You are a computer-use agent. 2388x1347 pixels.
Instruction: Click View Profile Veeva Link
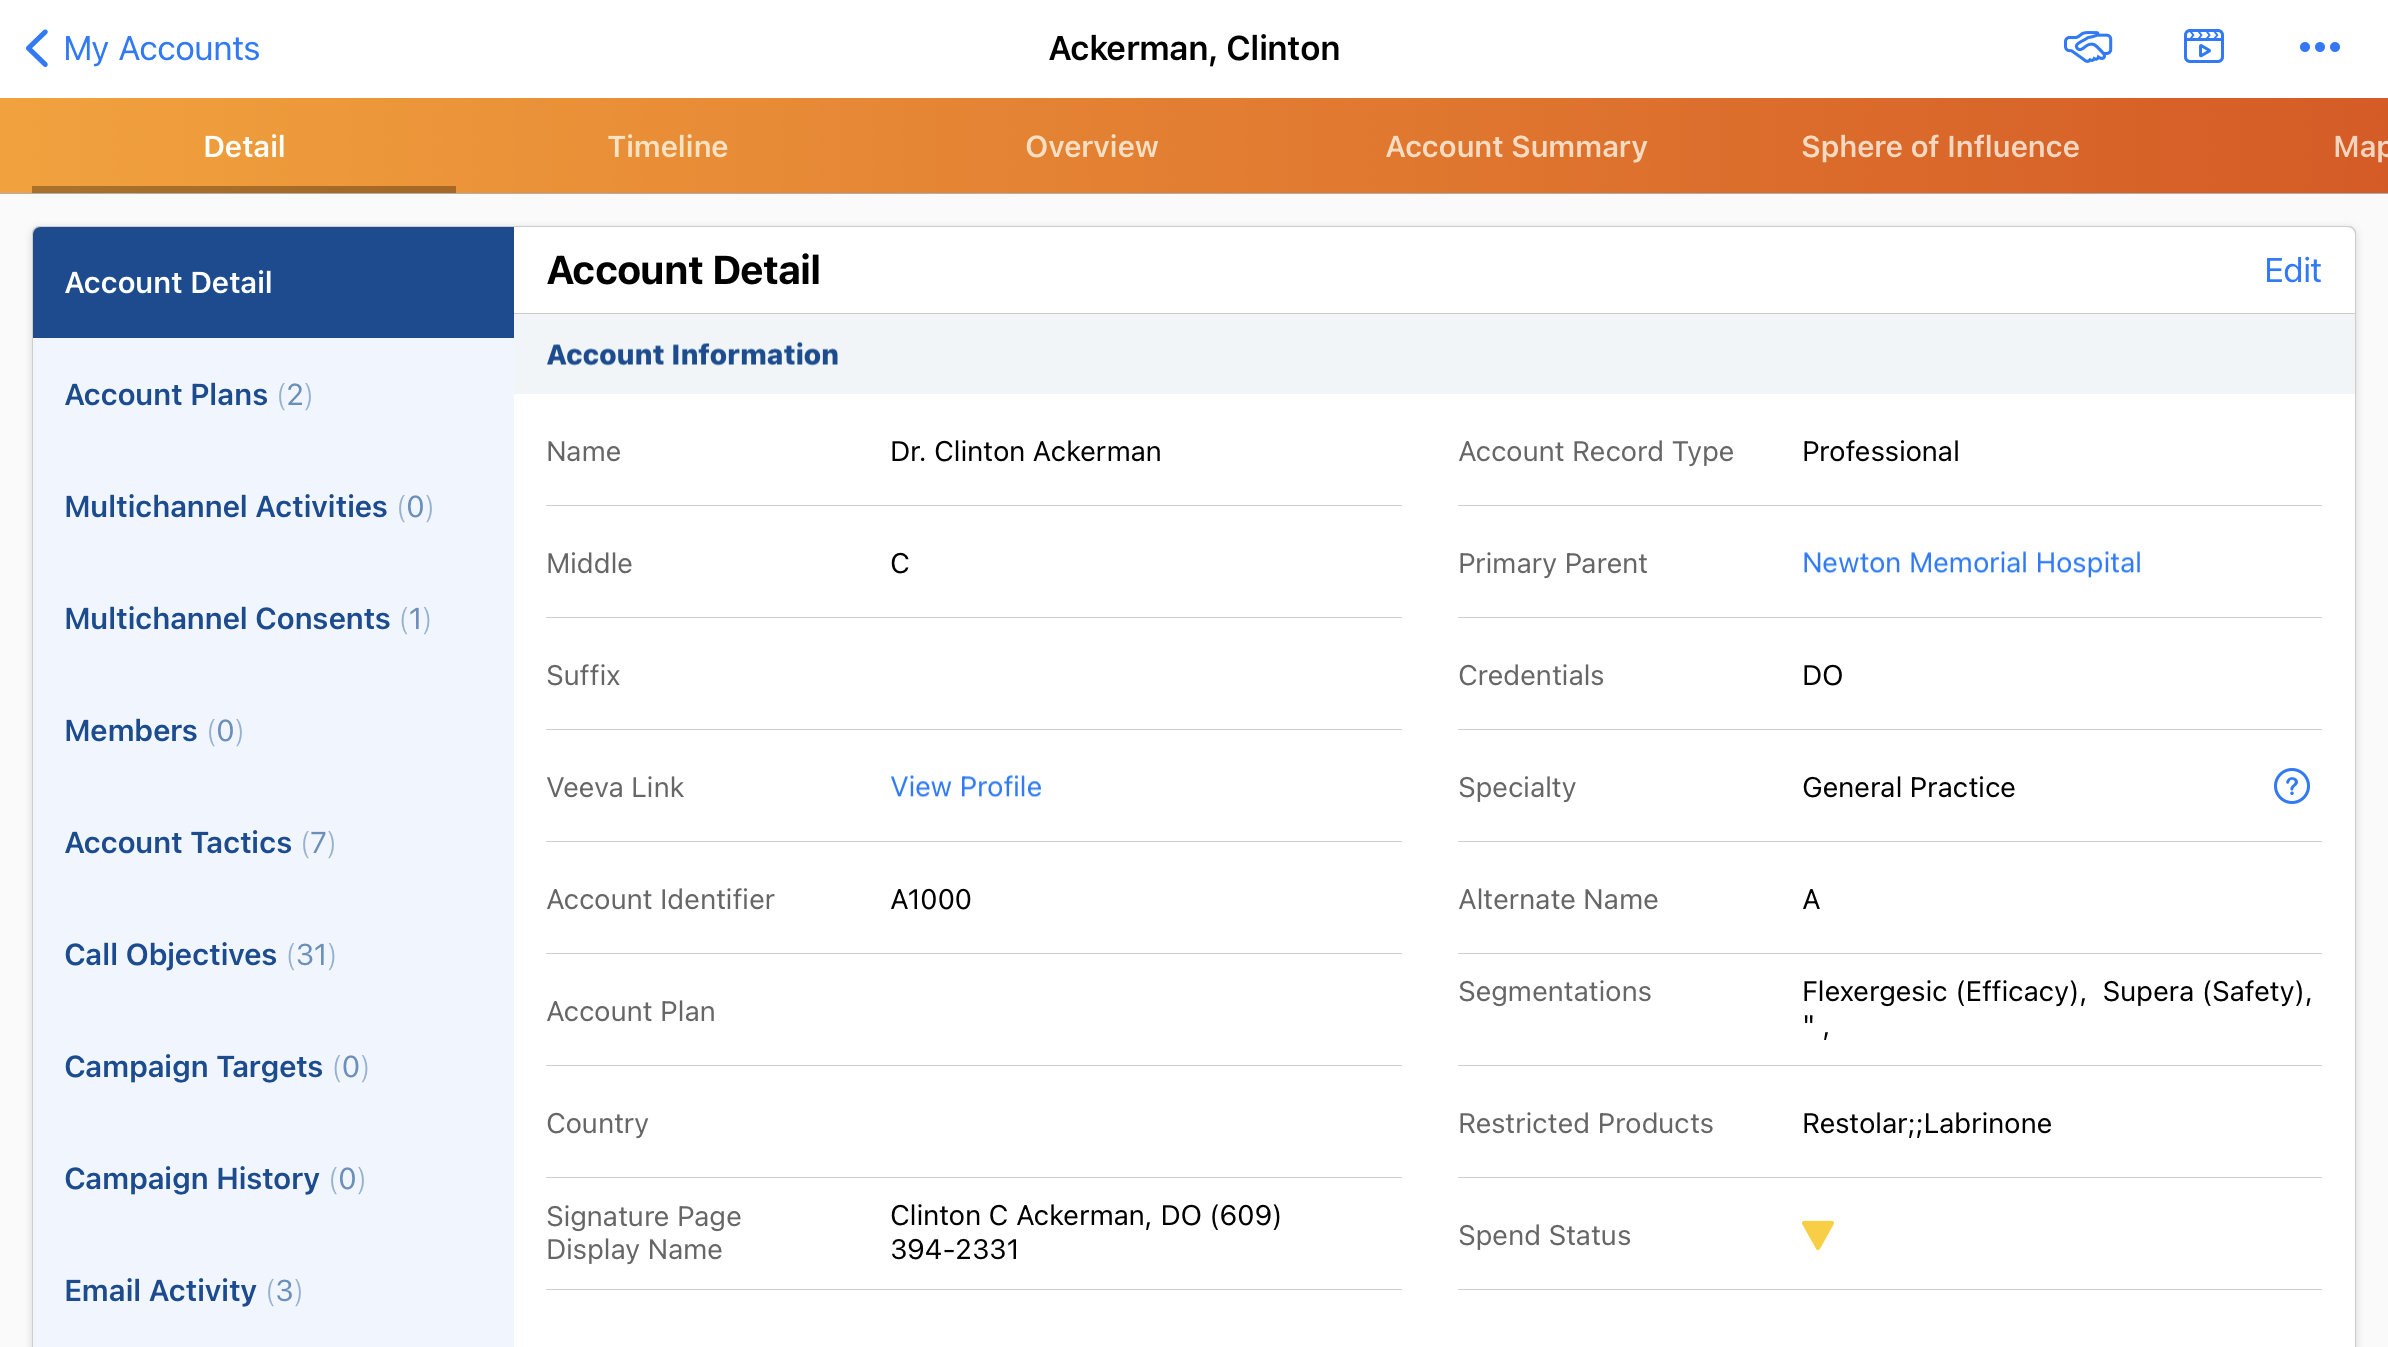(966, 787)
